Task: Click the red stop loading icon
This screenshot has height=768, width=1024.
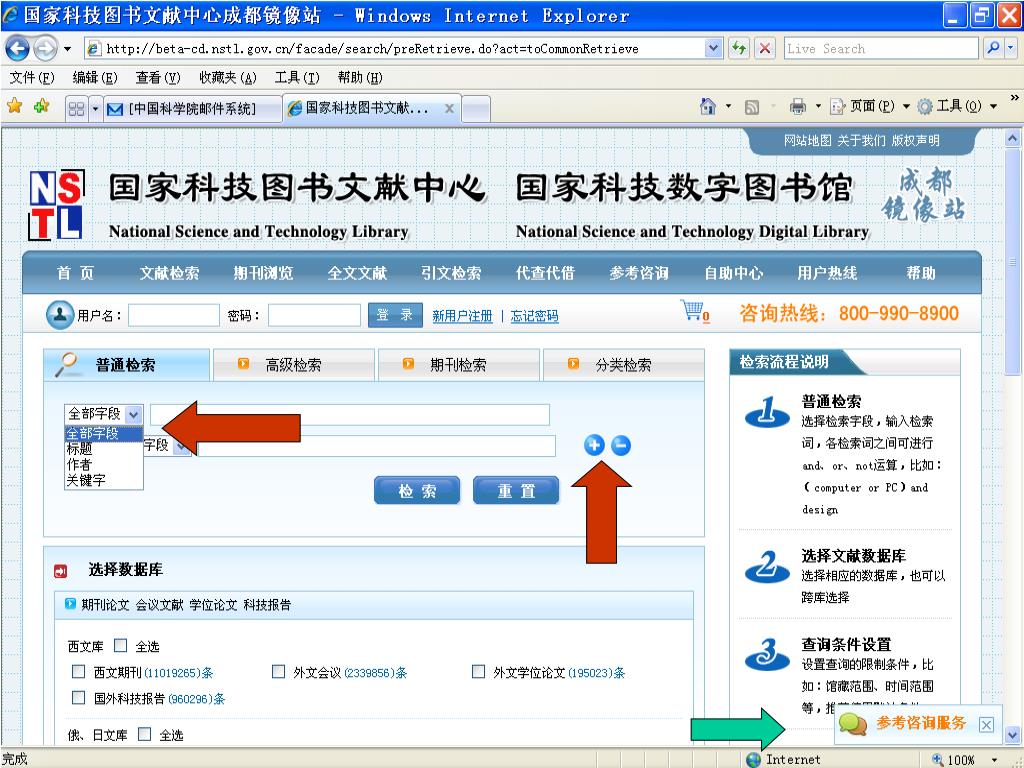Action: [x=765, y=48]
